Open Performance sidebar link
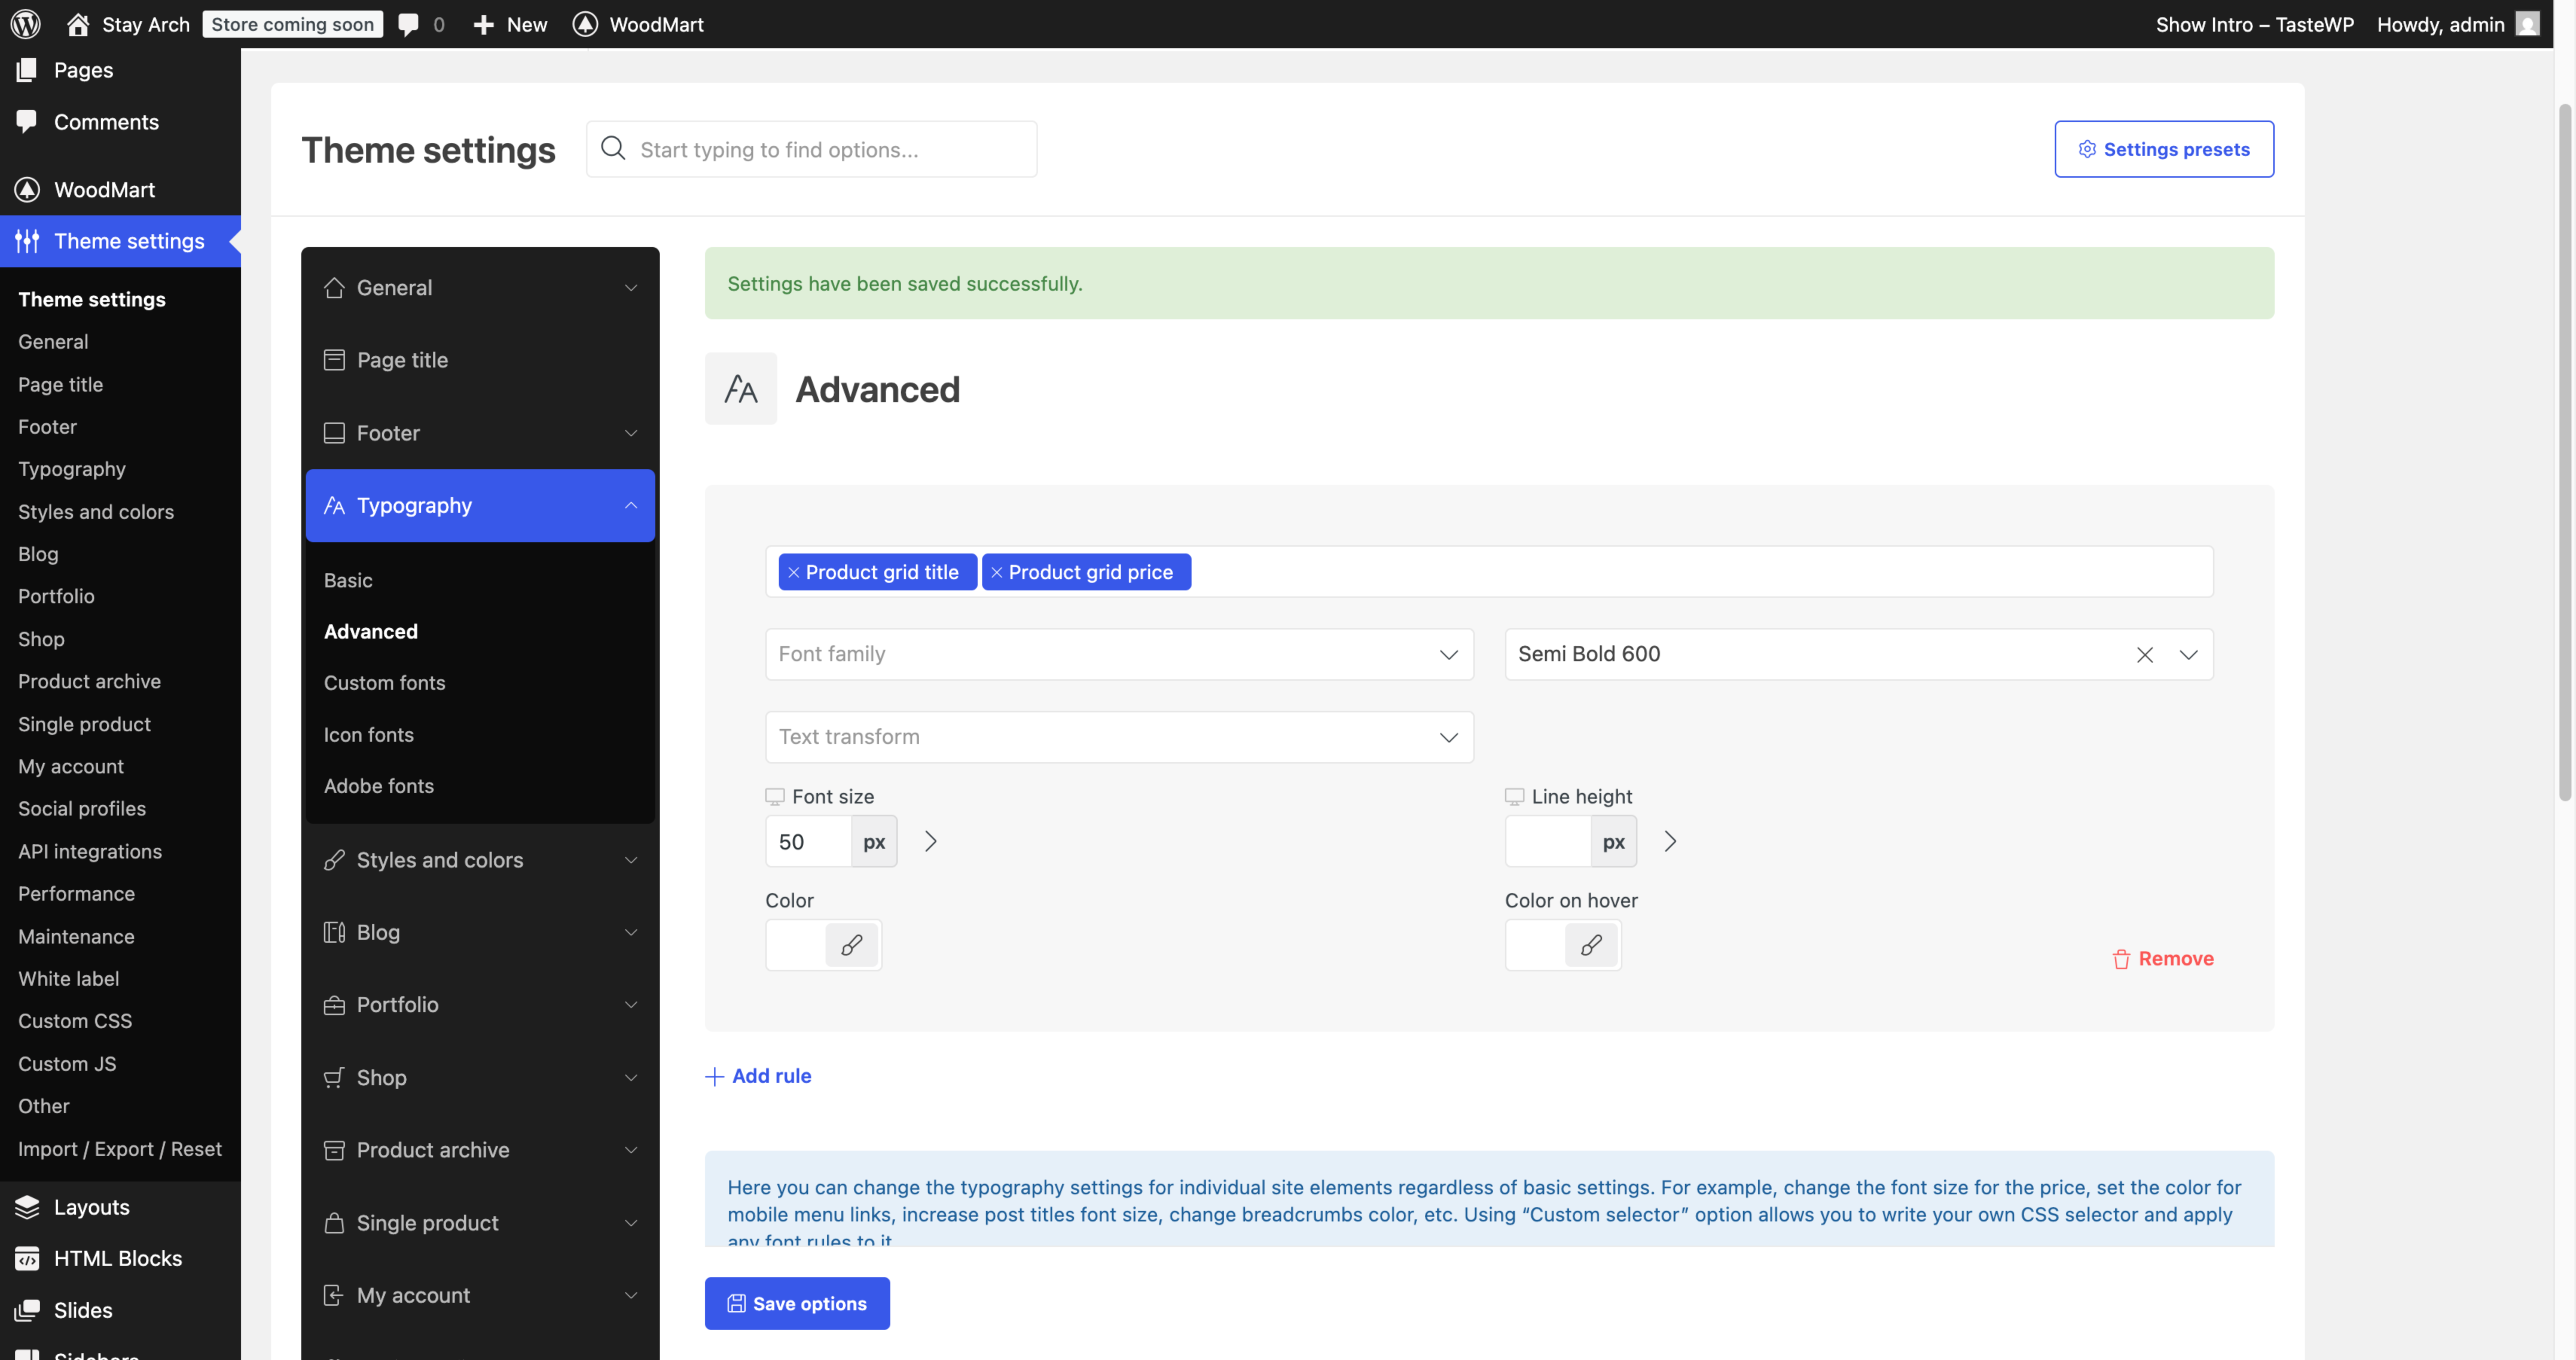The width and height of the screenshot is (2576, 1360). (x=76, y=894)
